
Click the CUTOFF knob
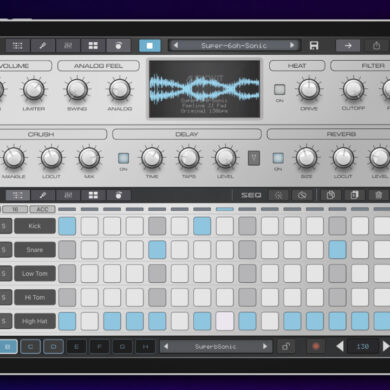tap(353, 89)
